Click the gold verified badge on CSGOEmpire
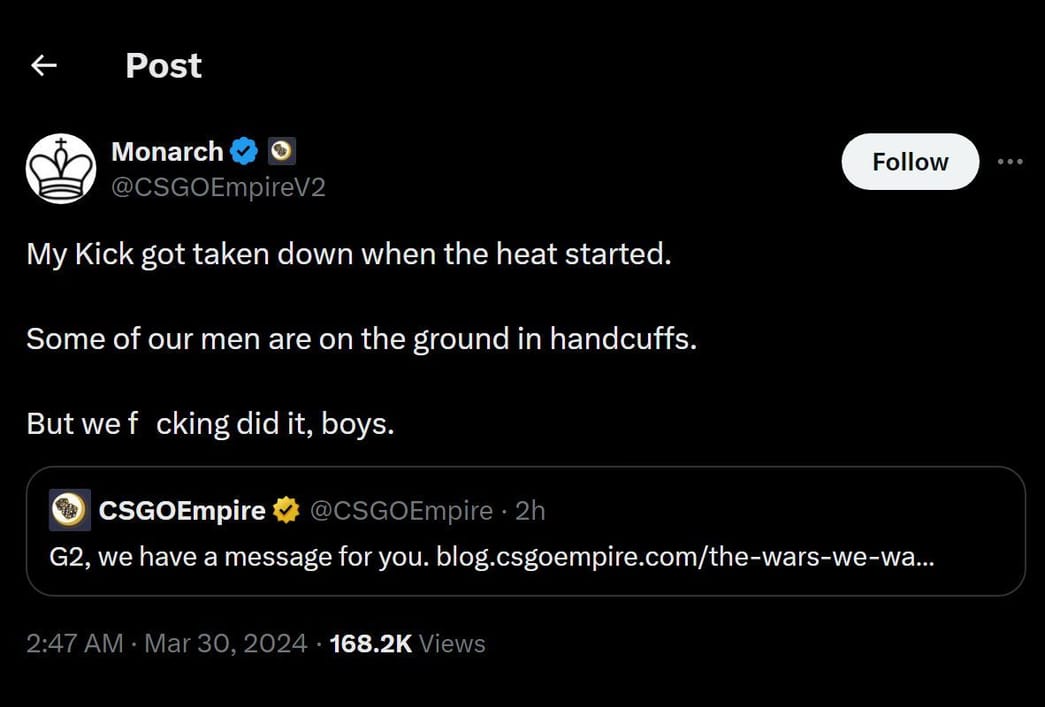Viewport: 1045px width, 707px height. [x=286, y=511]
